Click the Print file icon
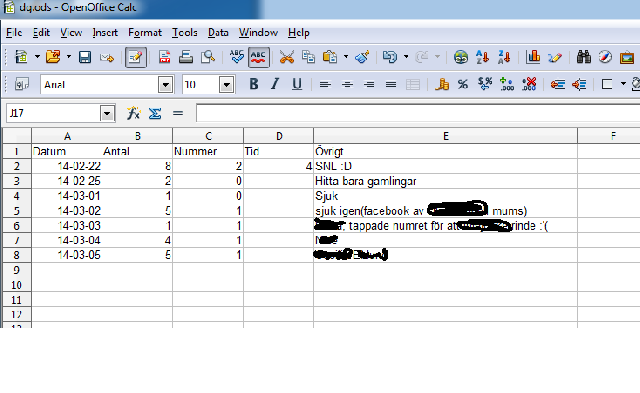Image resolution: width=640 pixels, height=393 pixels. (x=186, y=57)
